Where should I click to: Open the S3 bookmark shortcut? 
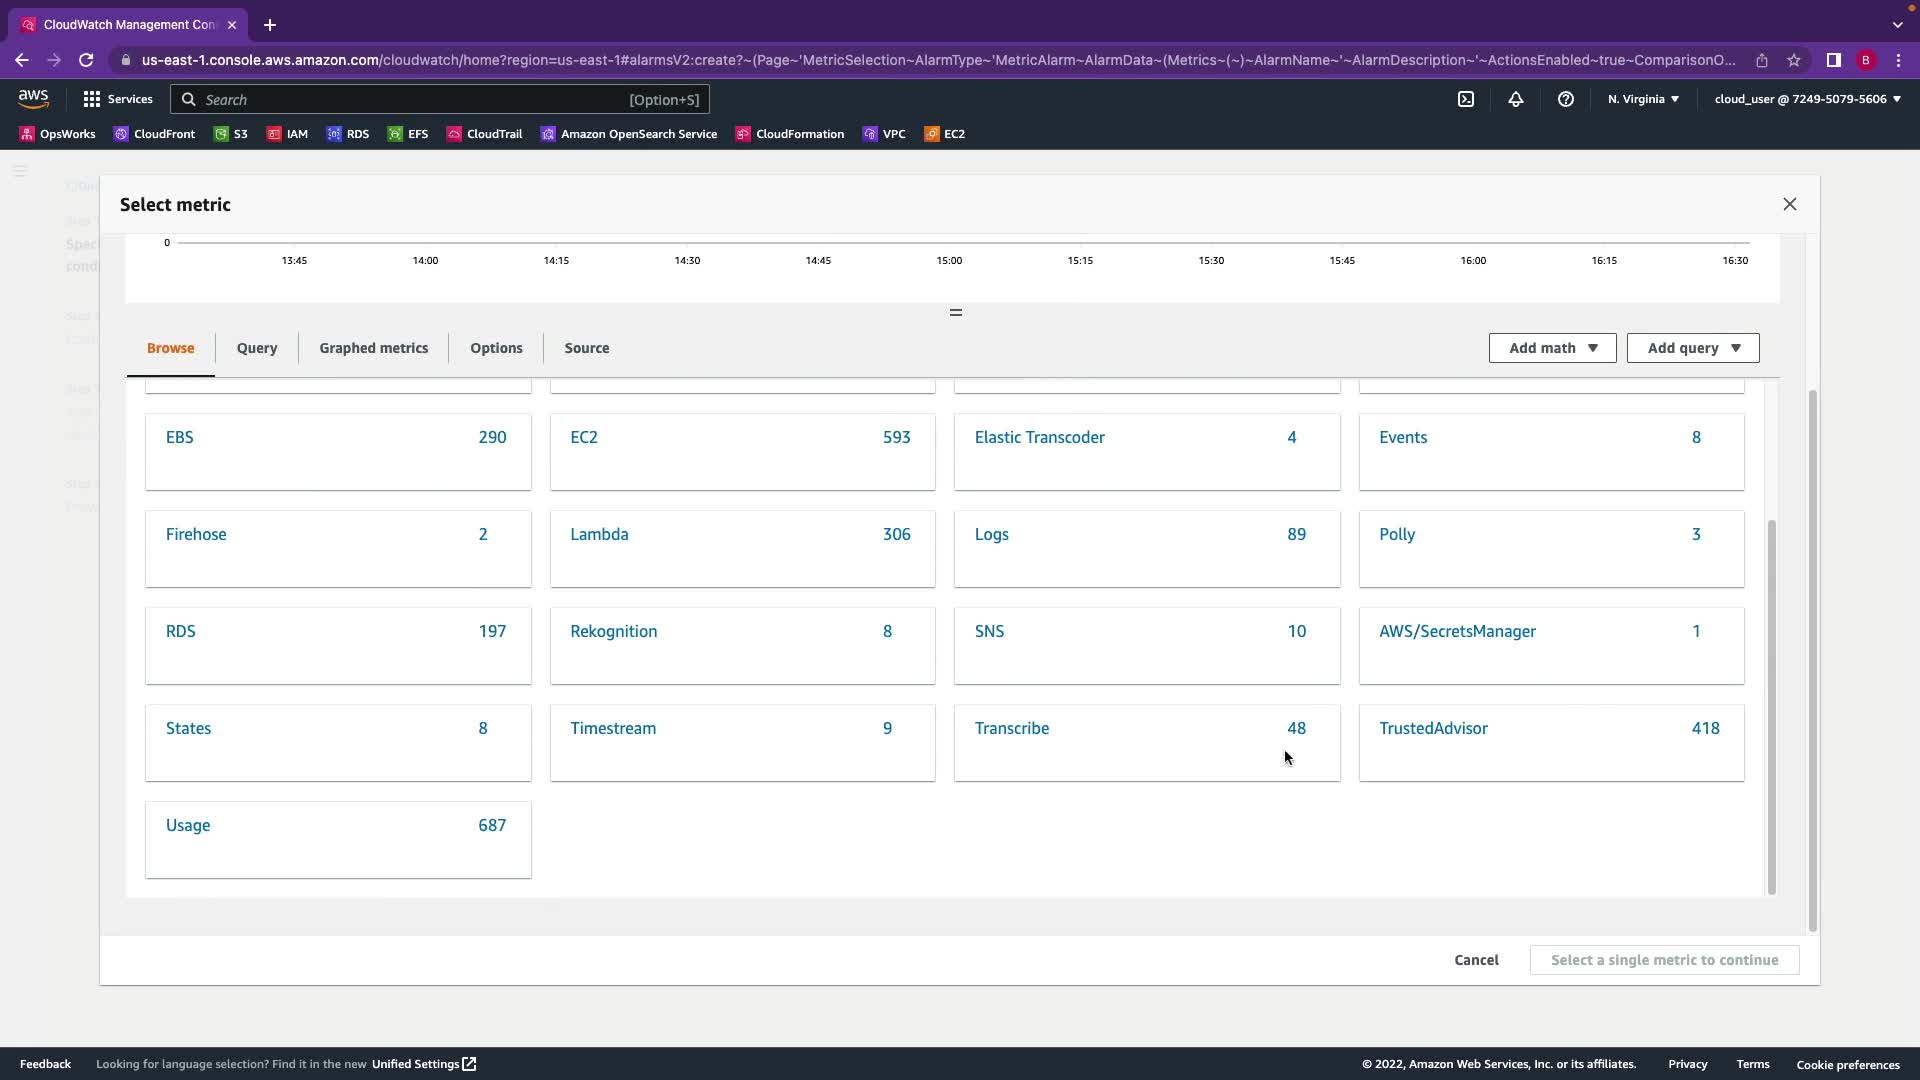point(231,134)
